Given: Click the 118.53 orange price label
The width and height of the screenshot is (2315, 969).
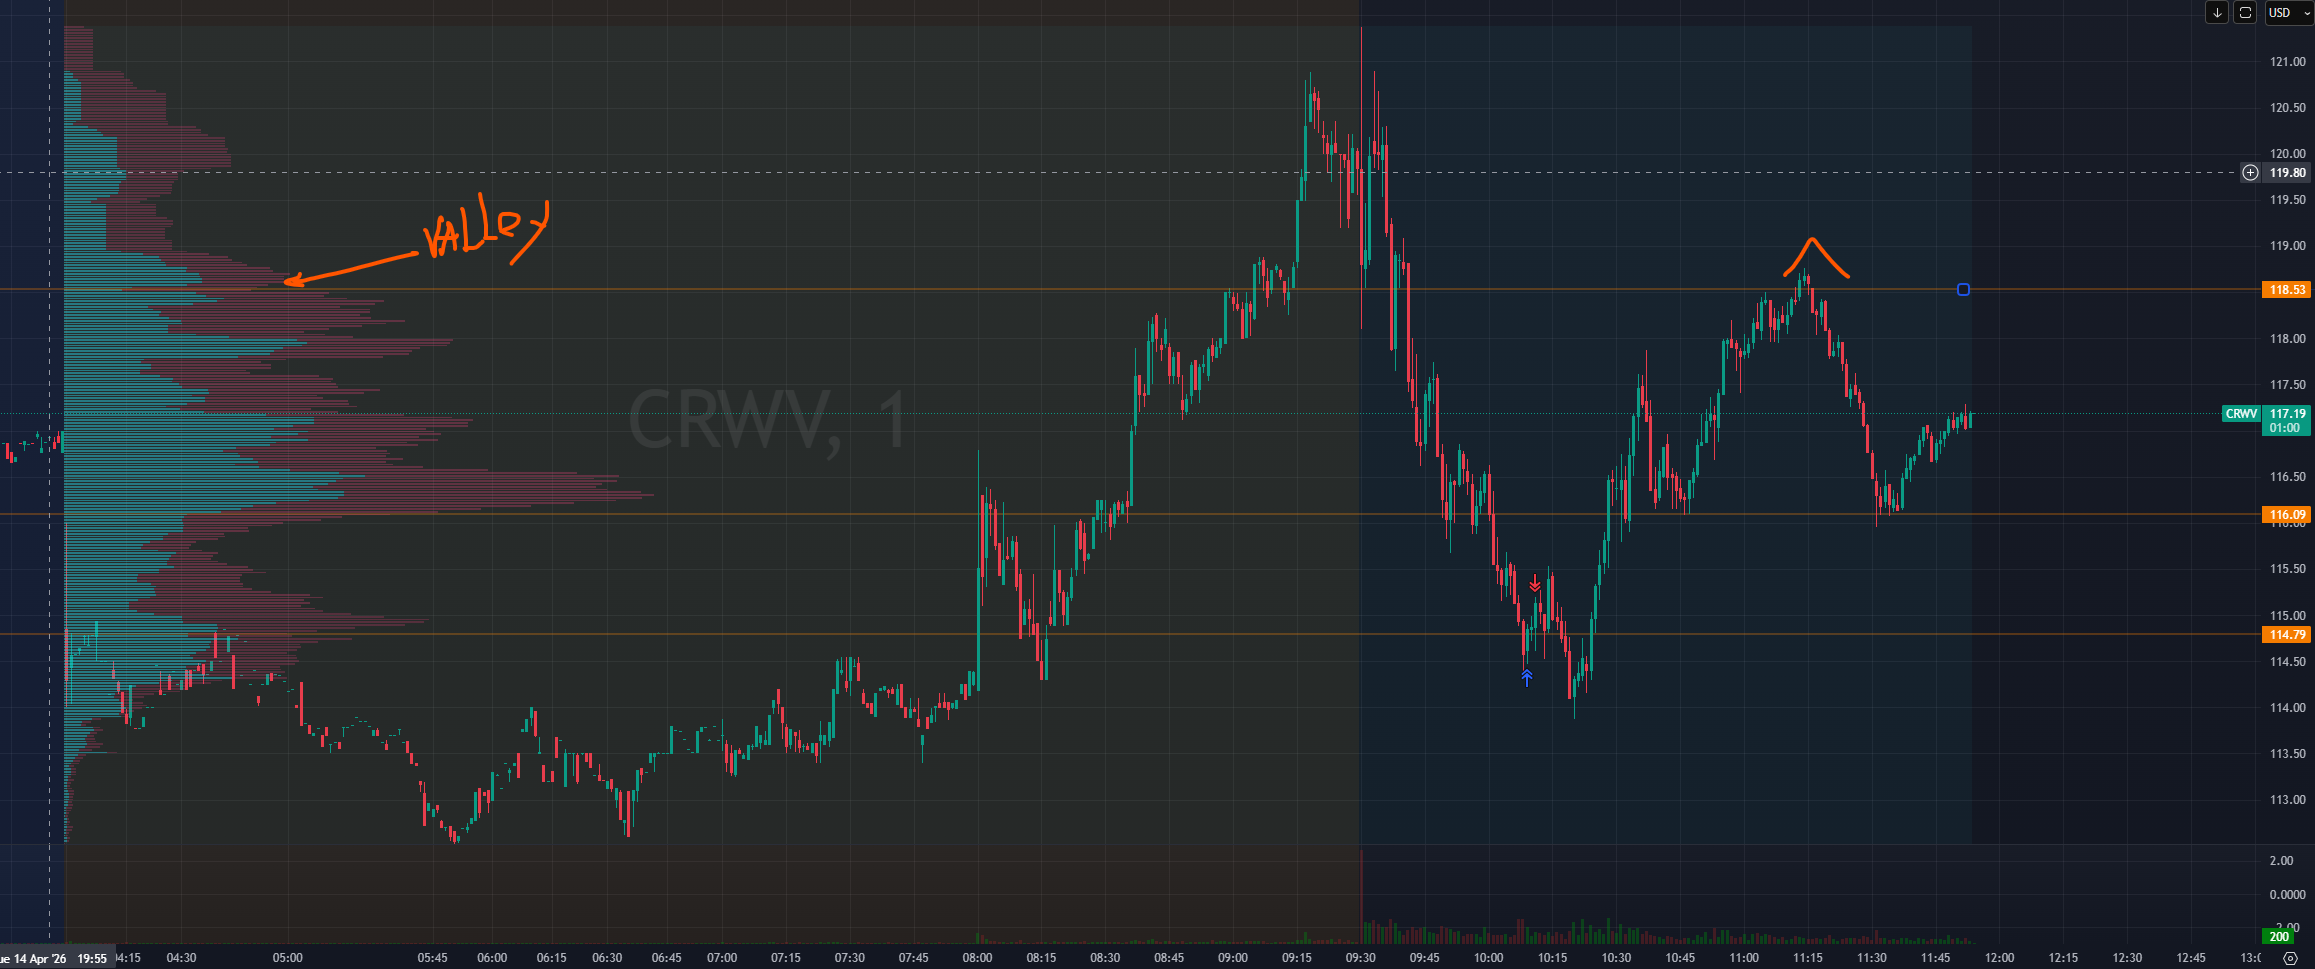Looking at the screenshot, I should [2287, 290].
